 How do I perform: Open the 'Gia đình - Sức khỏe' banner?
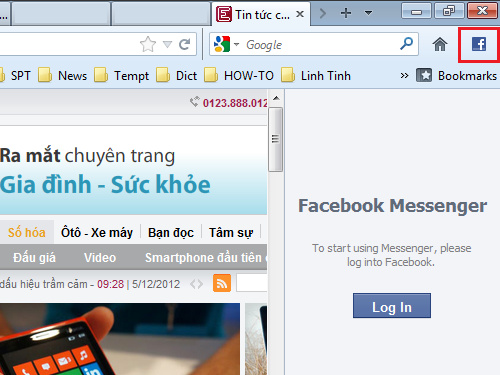coord(133,170)
